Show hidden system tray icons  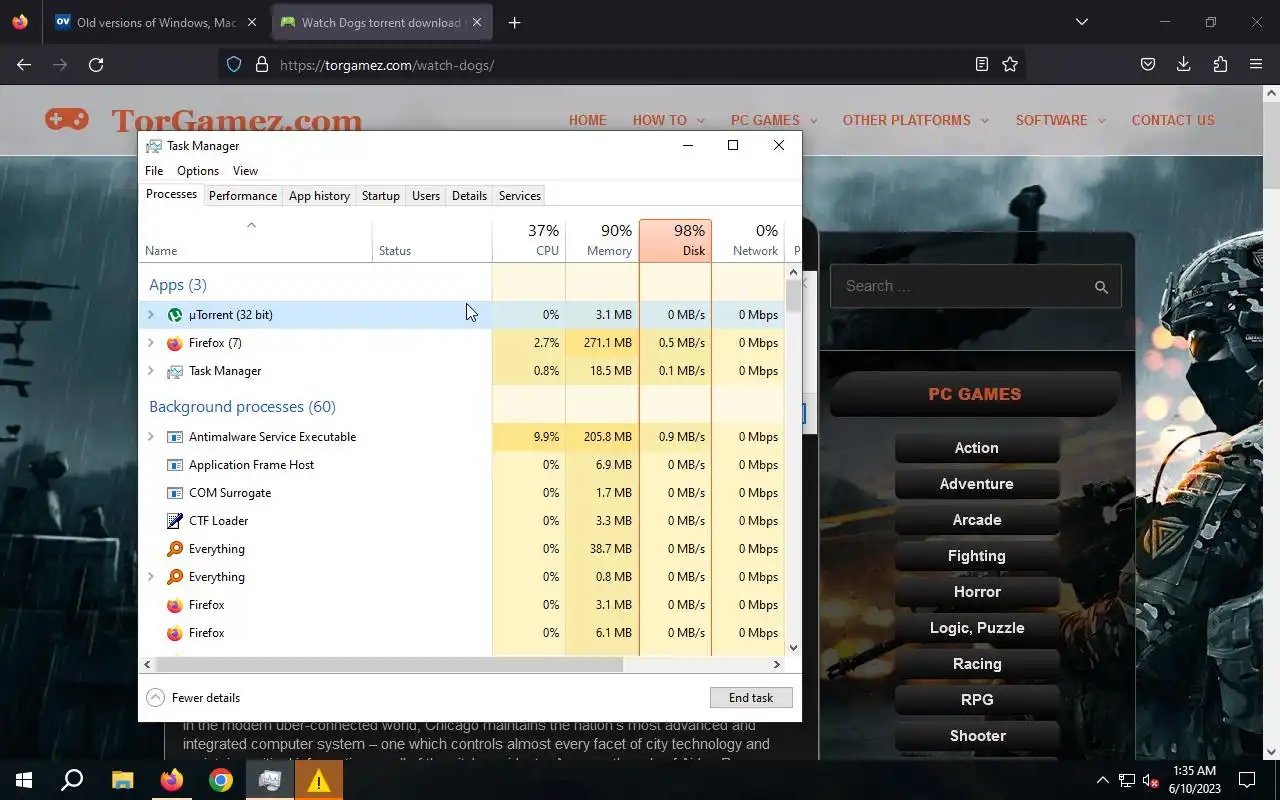[x=1102, y=780]
